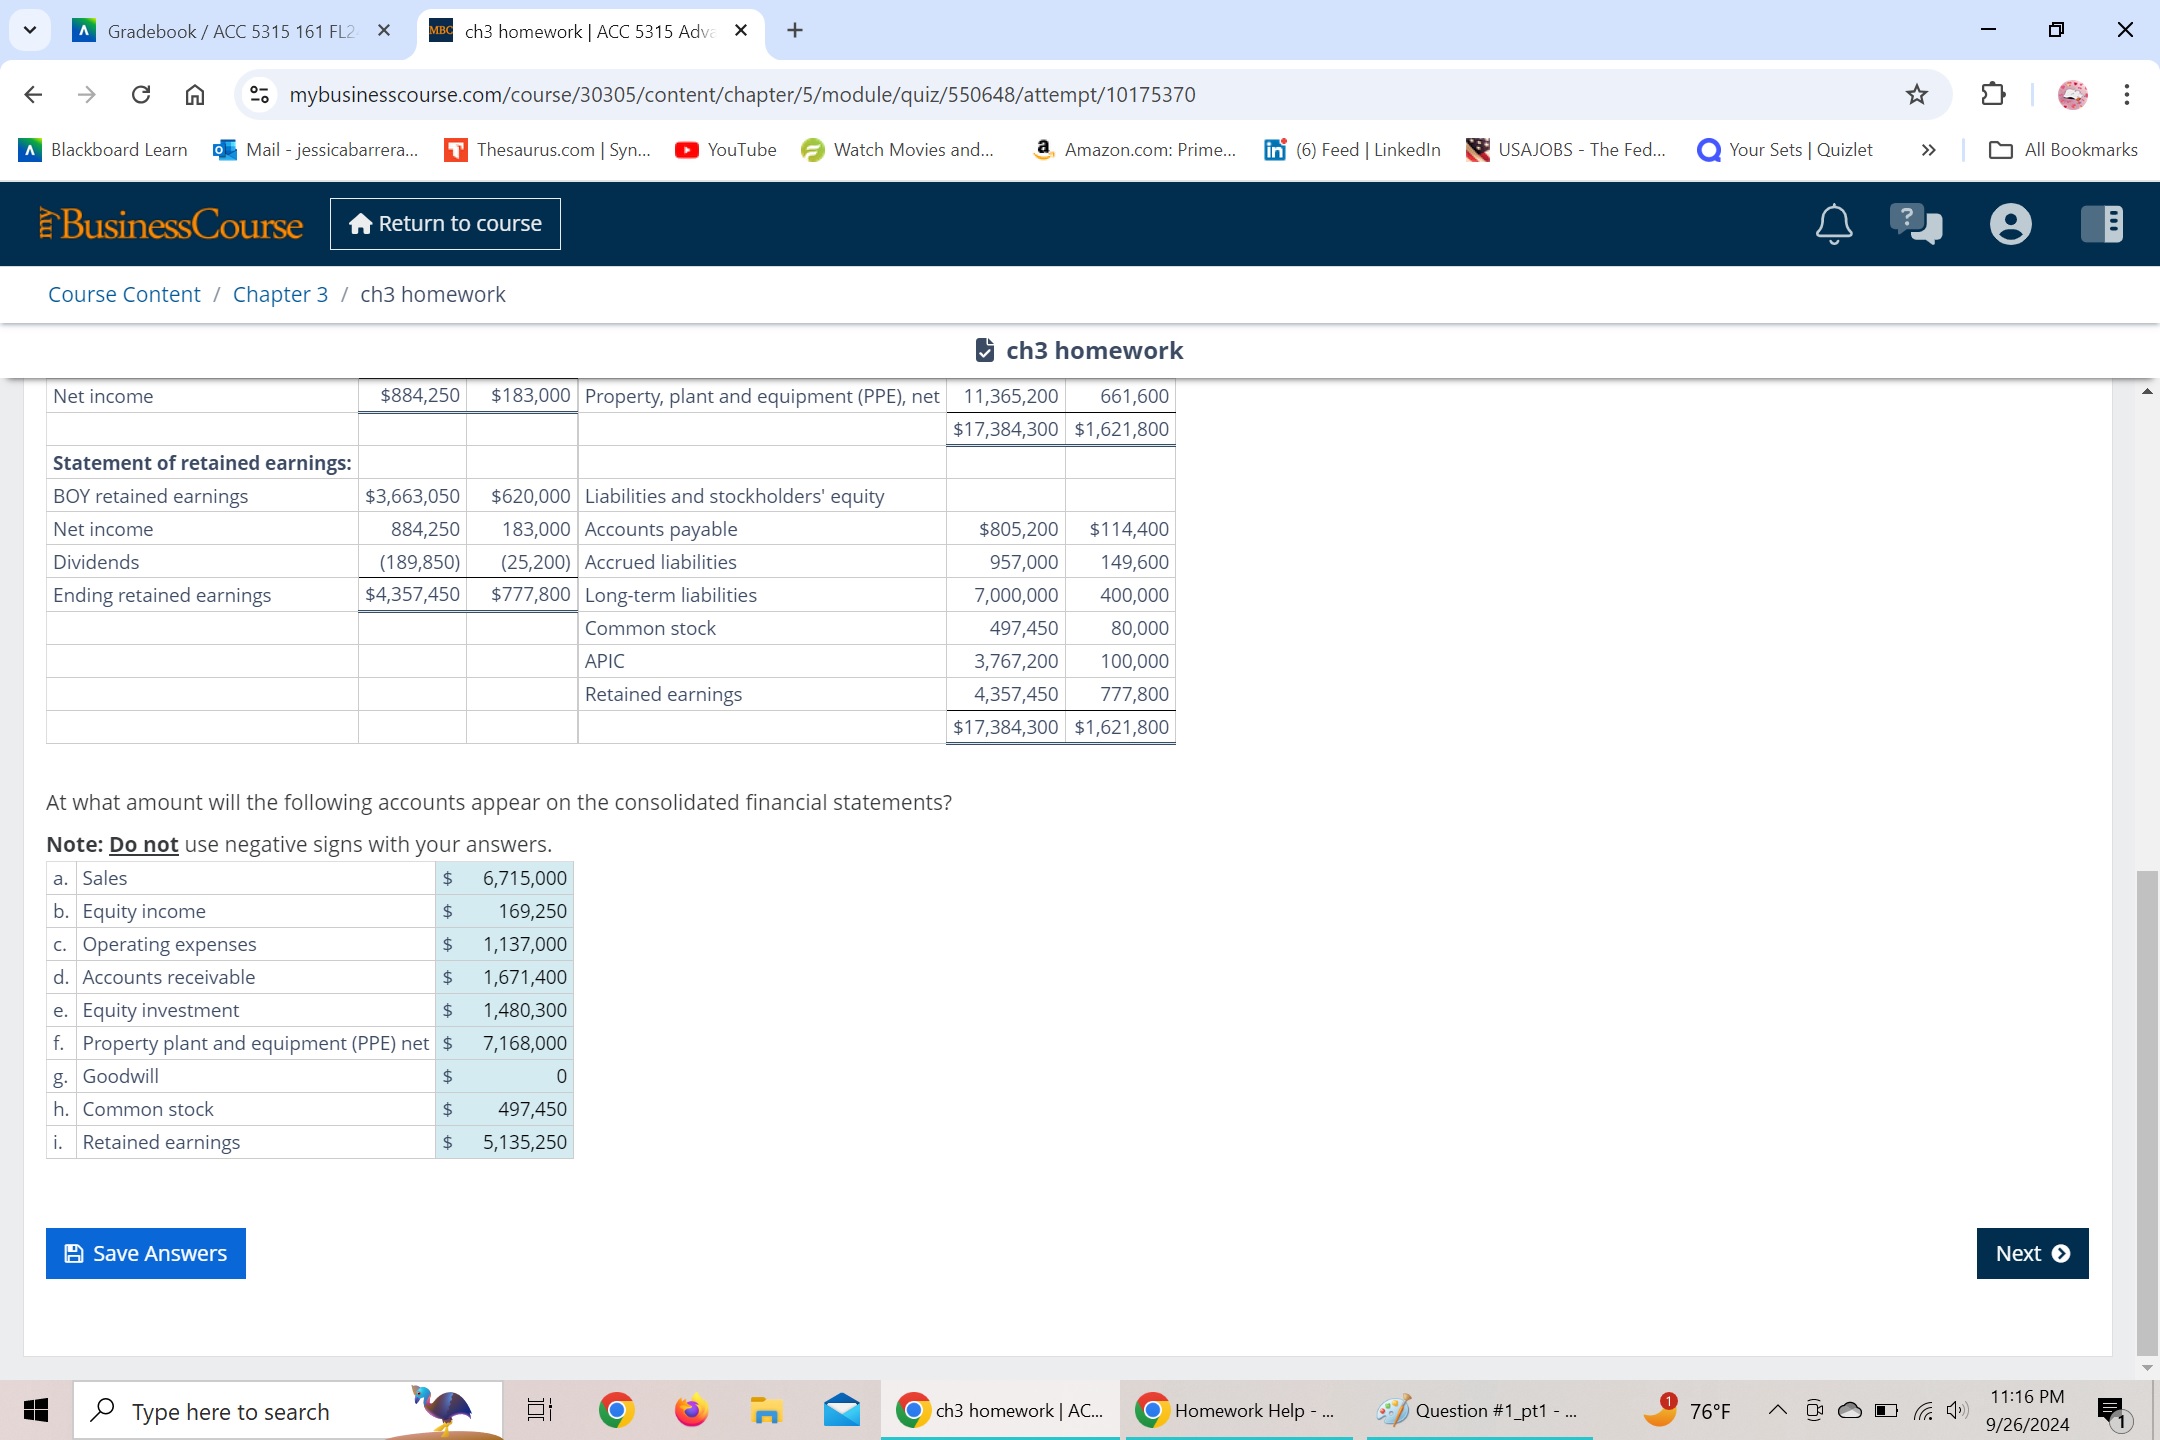Expand the tab search chevron
This screenshot has width=2160, height=1440.
(29, 30)
